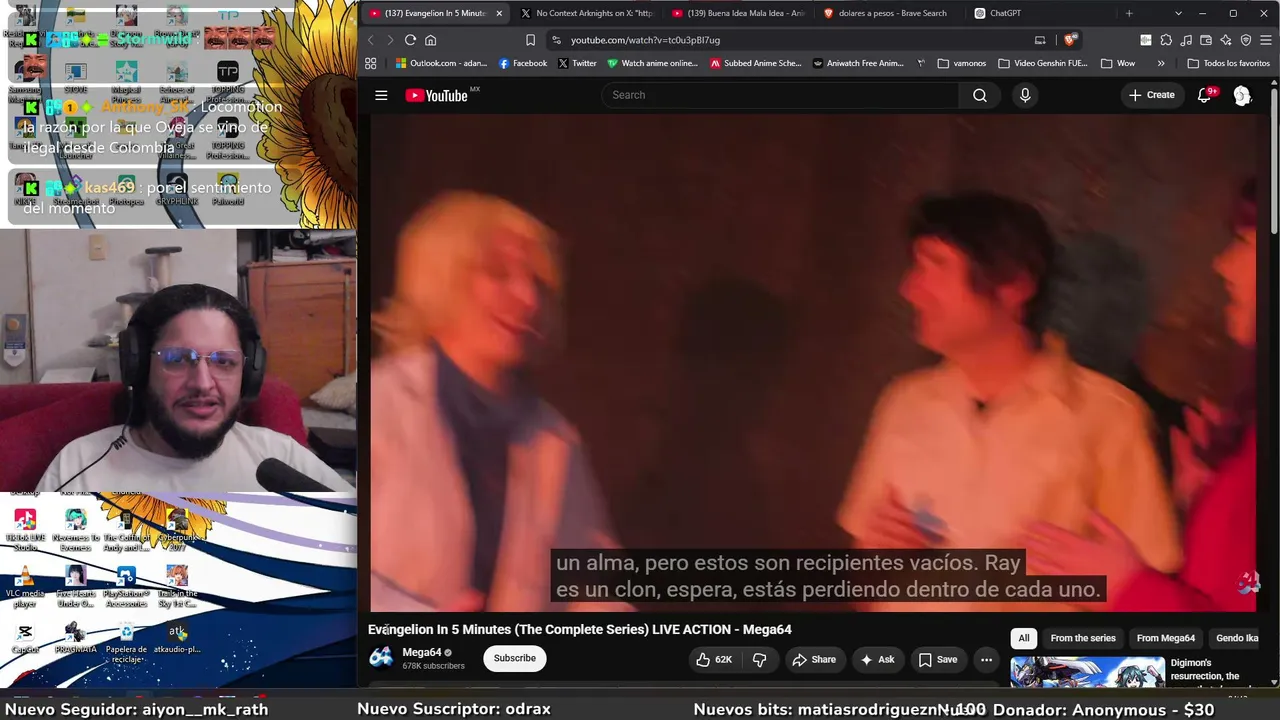Select the 'All' filter chip
Image resolution: width=1280 pixels, height=720 pixels.
pyautogui.click(x=1024, y=638)
